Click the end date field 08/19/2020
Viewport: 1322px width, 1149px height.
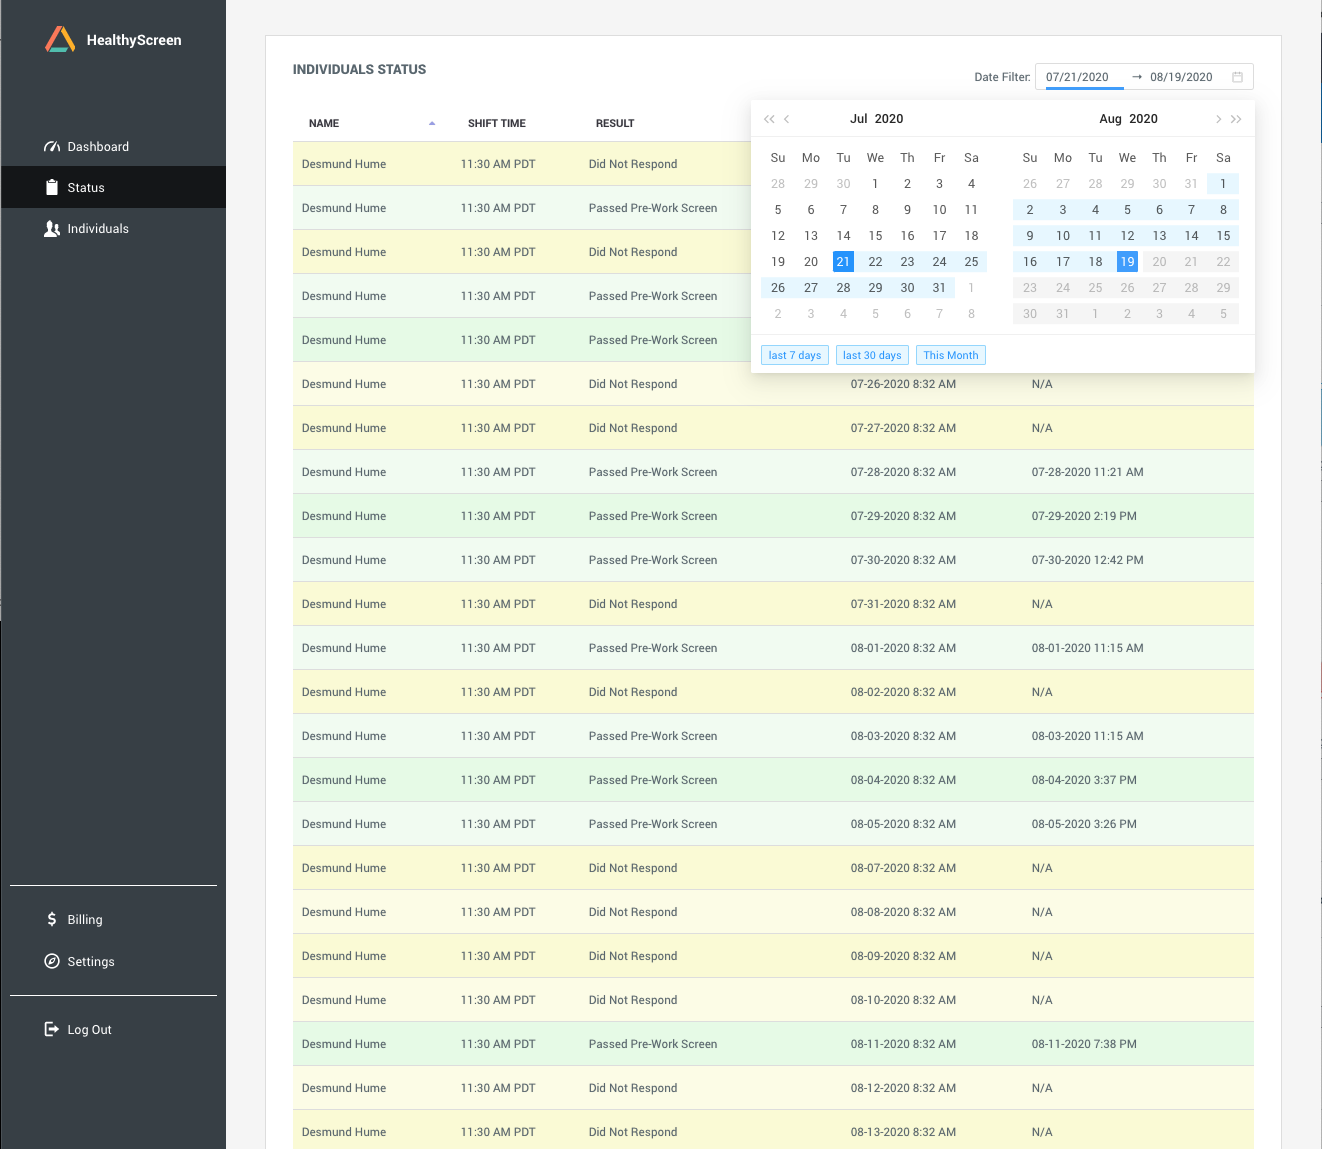tap(1181, 77)
